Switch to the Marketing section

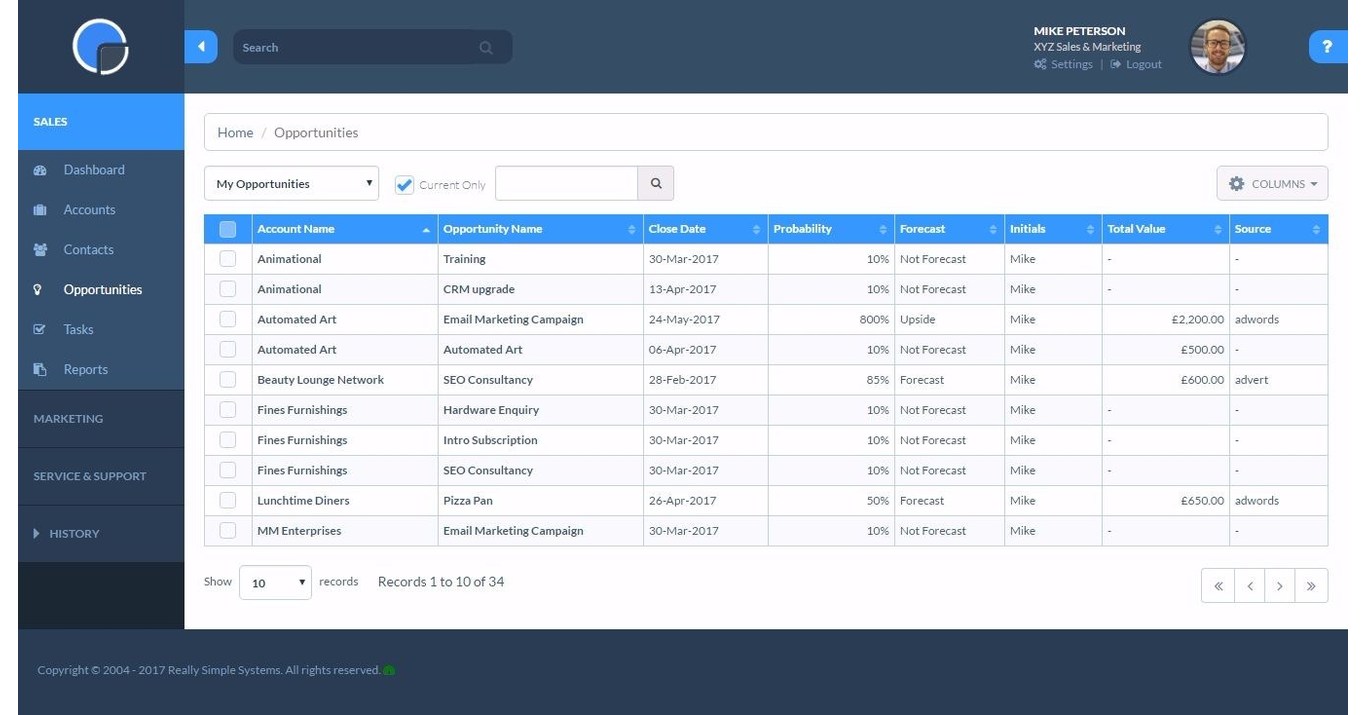68,418
